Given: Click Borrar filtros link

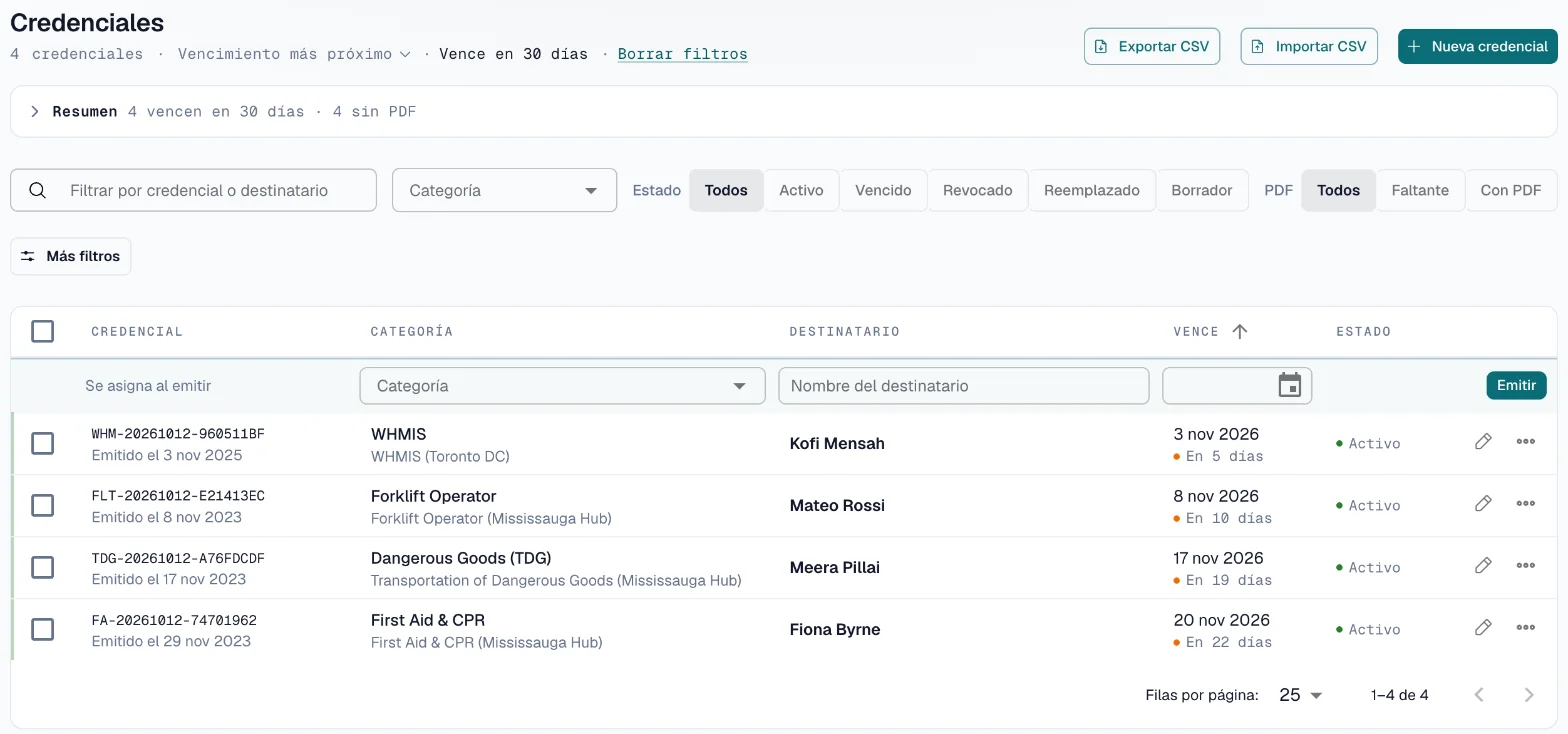Looking at the screenshot, I should pyautogui.click(x=682, y=54).
